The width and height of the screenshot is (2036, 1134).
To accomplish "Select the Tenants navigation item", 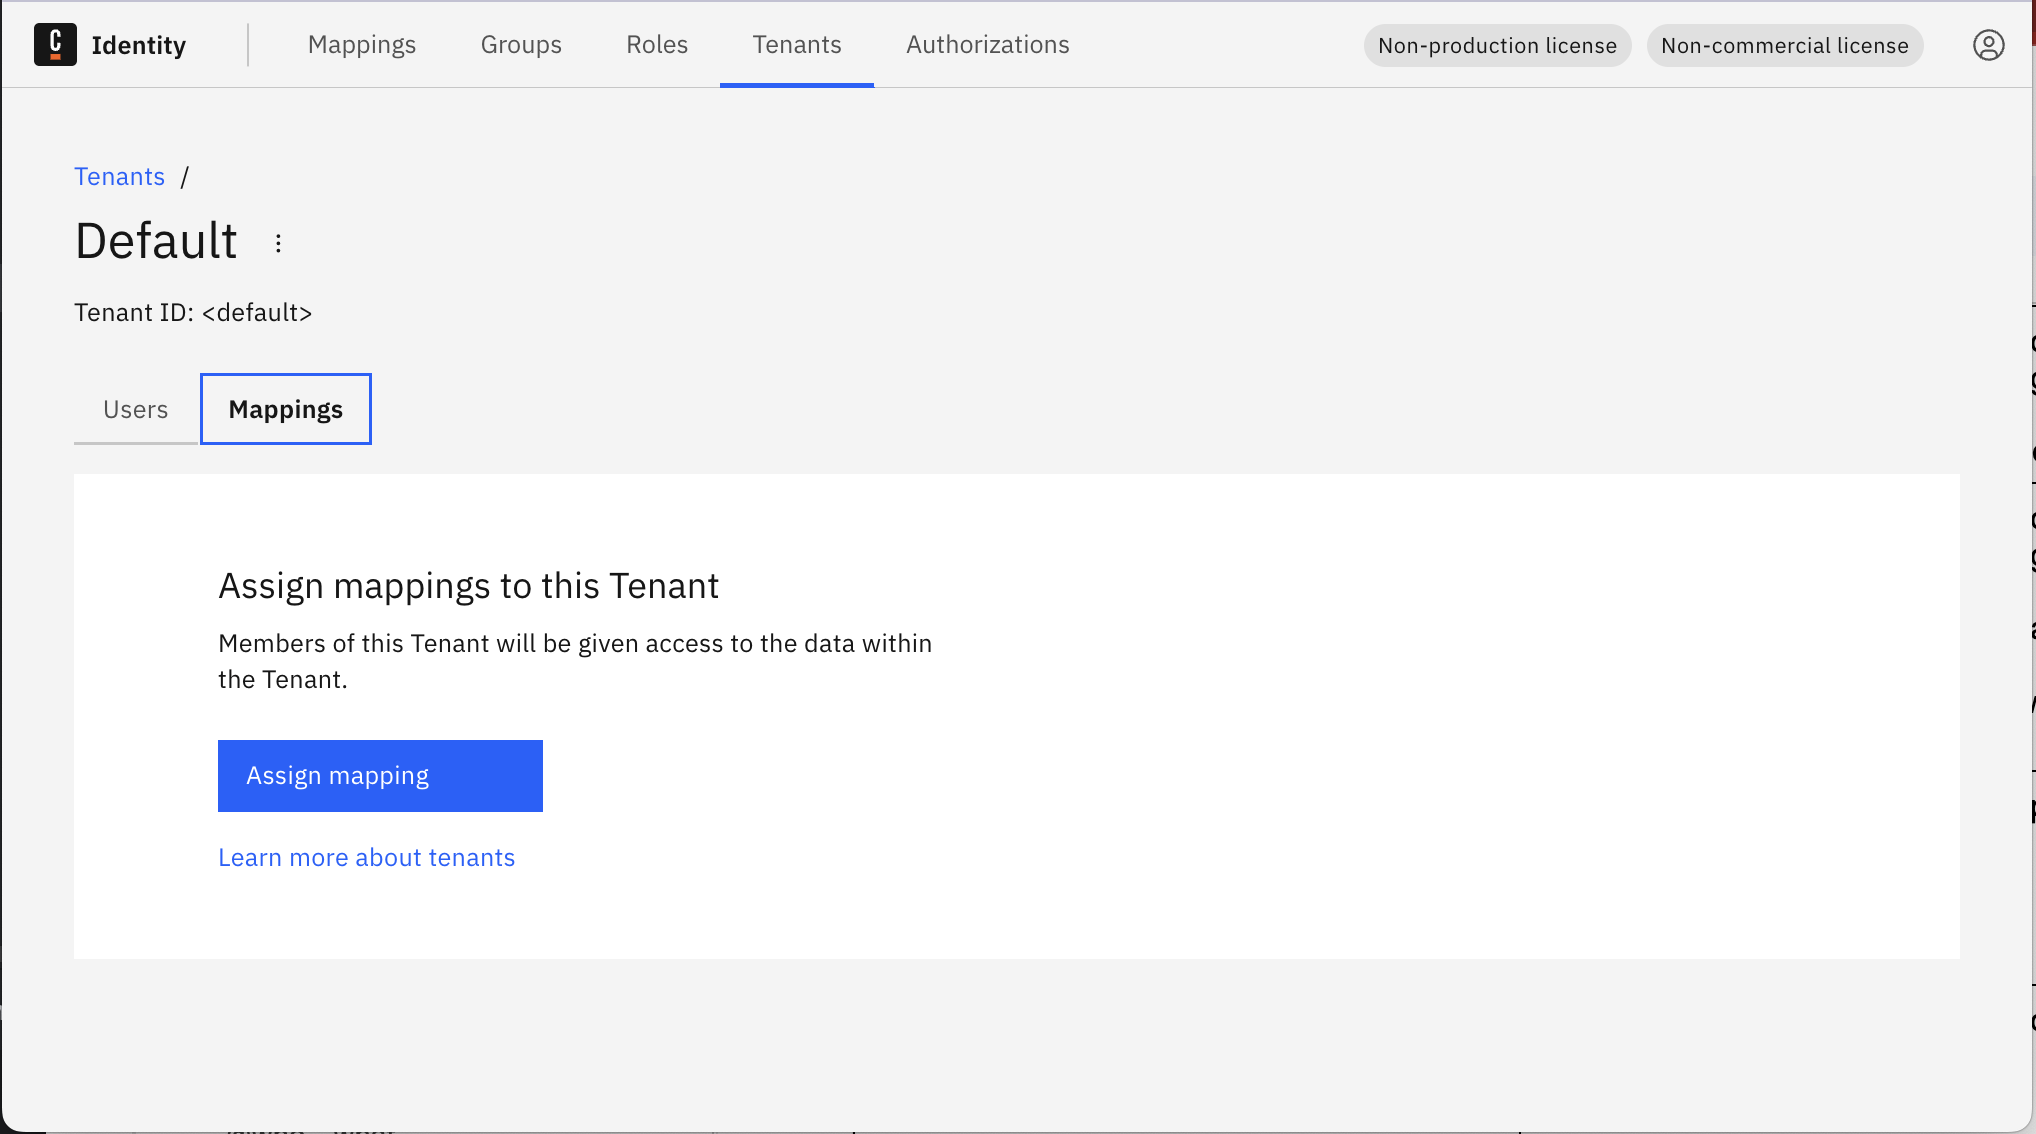I will click(x=796, y=44).
